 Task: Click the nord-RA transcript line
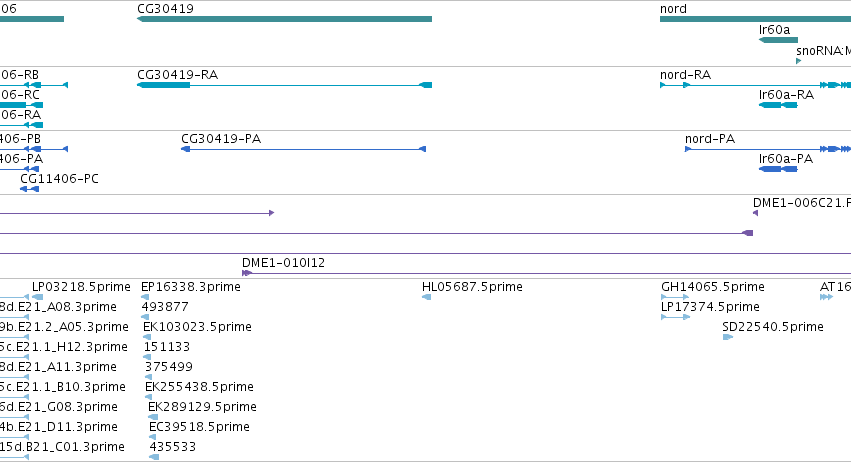coord(755,85)
